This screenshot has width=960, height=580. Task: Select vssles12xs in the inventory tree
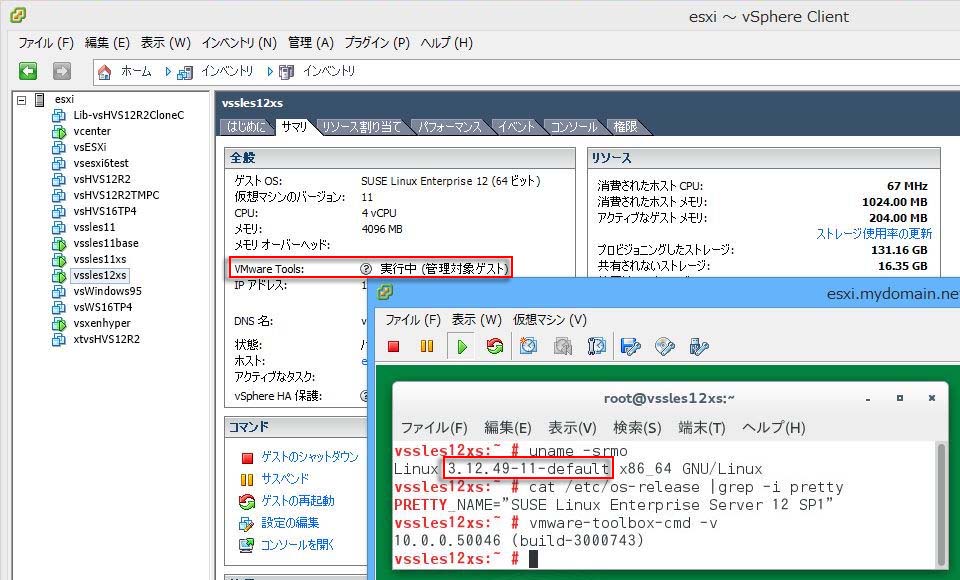point(100,276)
